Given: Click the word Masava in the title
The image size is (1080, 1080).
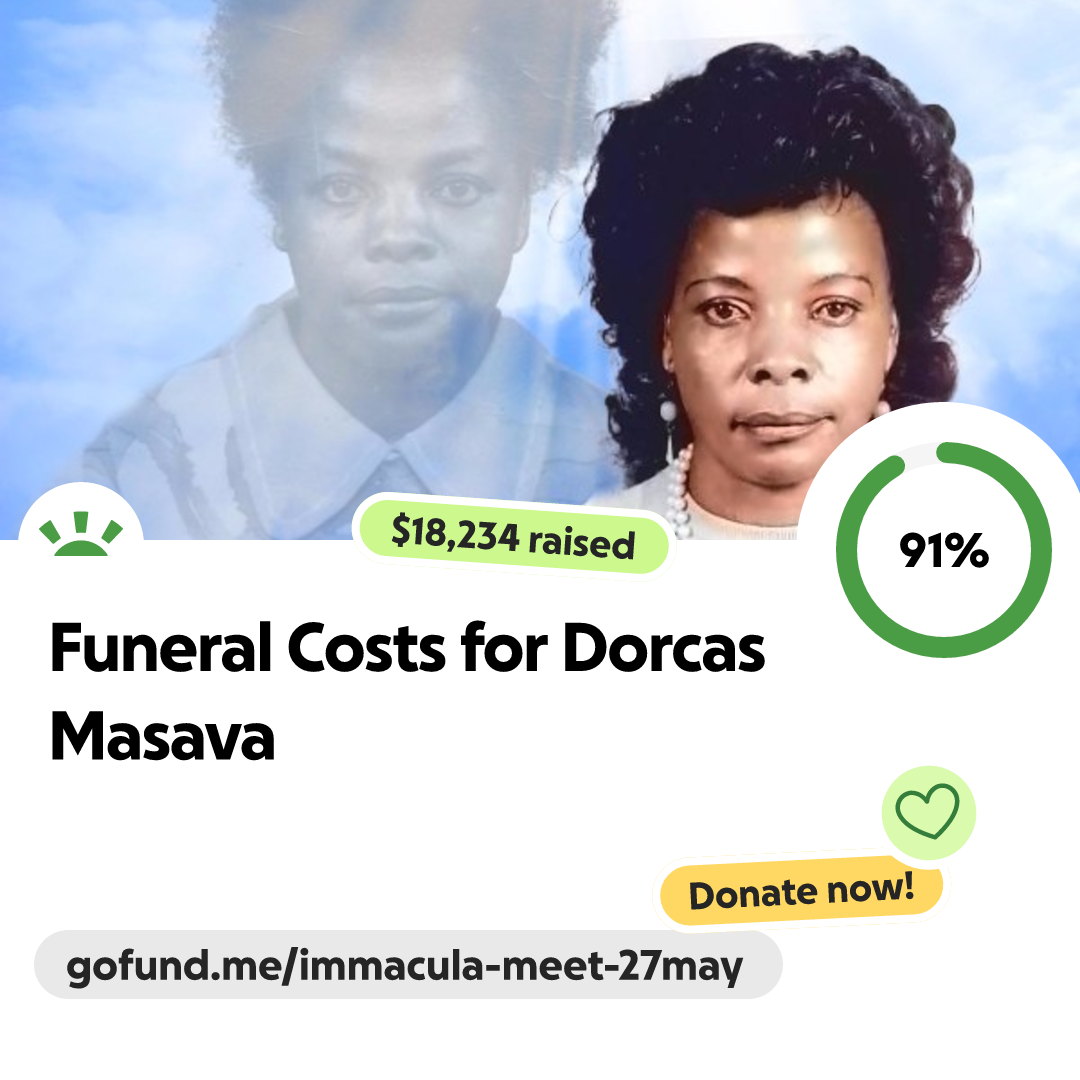Looking at the screenshot, I should click(x=163, y=736).
